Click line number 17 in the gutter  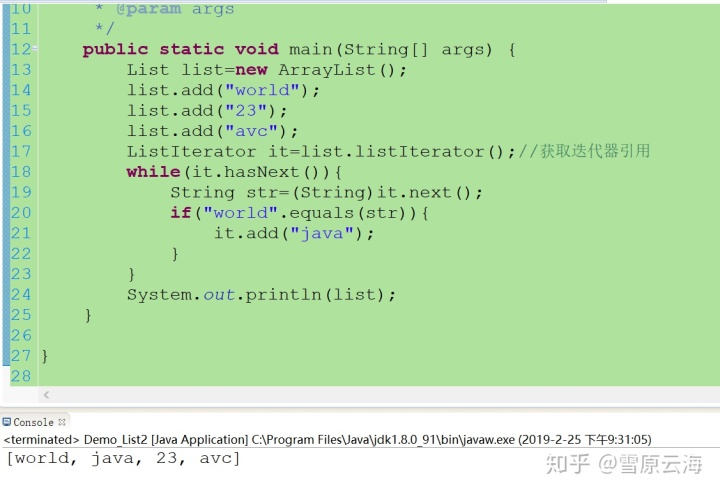[21, 151]
